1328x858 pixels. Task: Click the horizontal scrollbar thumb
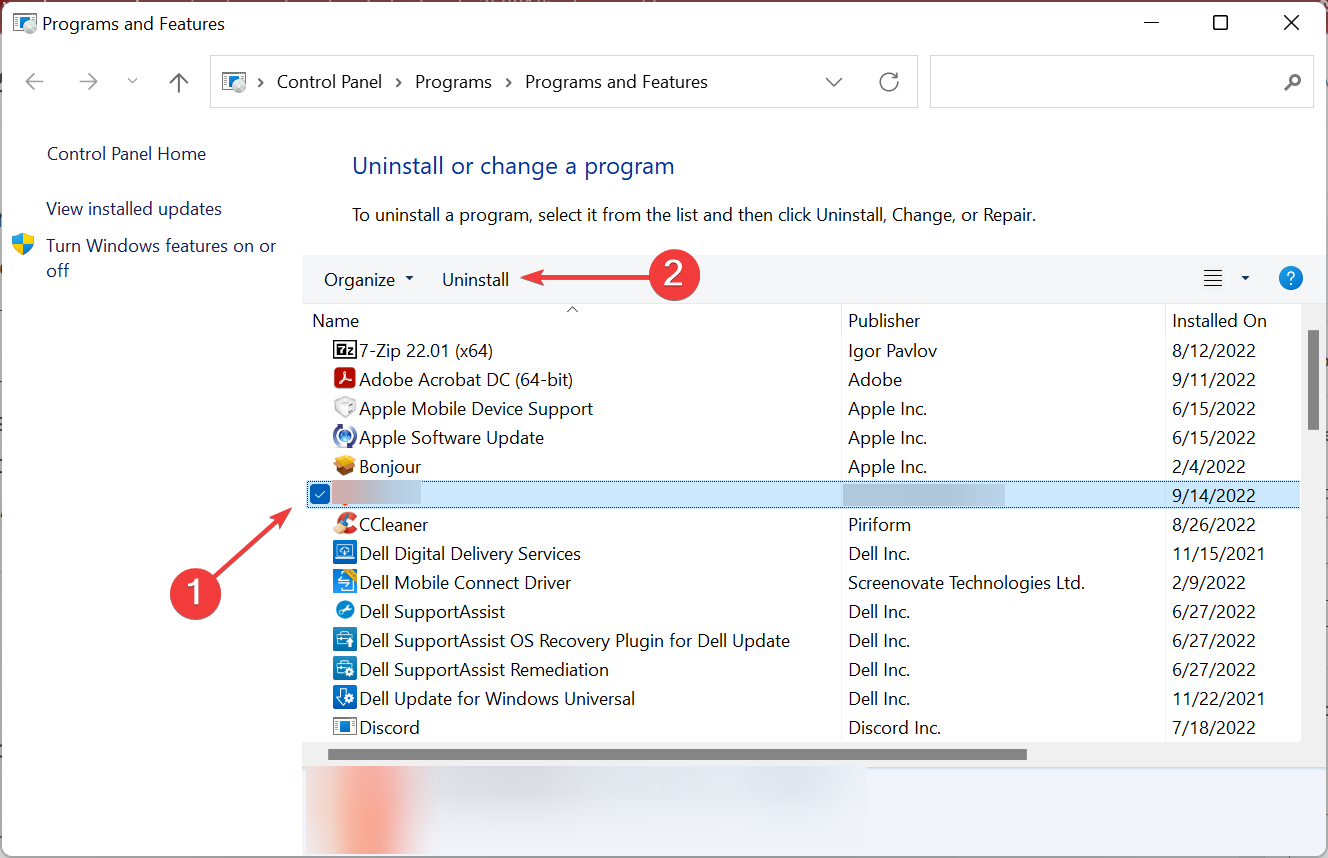click(677, 754)
